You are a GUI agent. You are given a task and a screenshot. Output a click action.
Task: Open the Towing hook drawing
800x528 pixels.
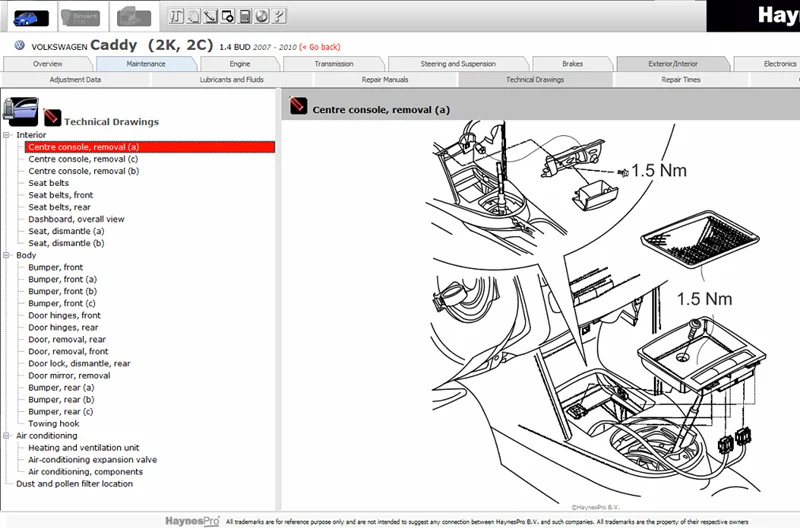click(x=54, y=423)
